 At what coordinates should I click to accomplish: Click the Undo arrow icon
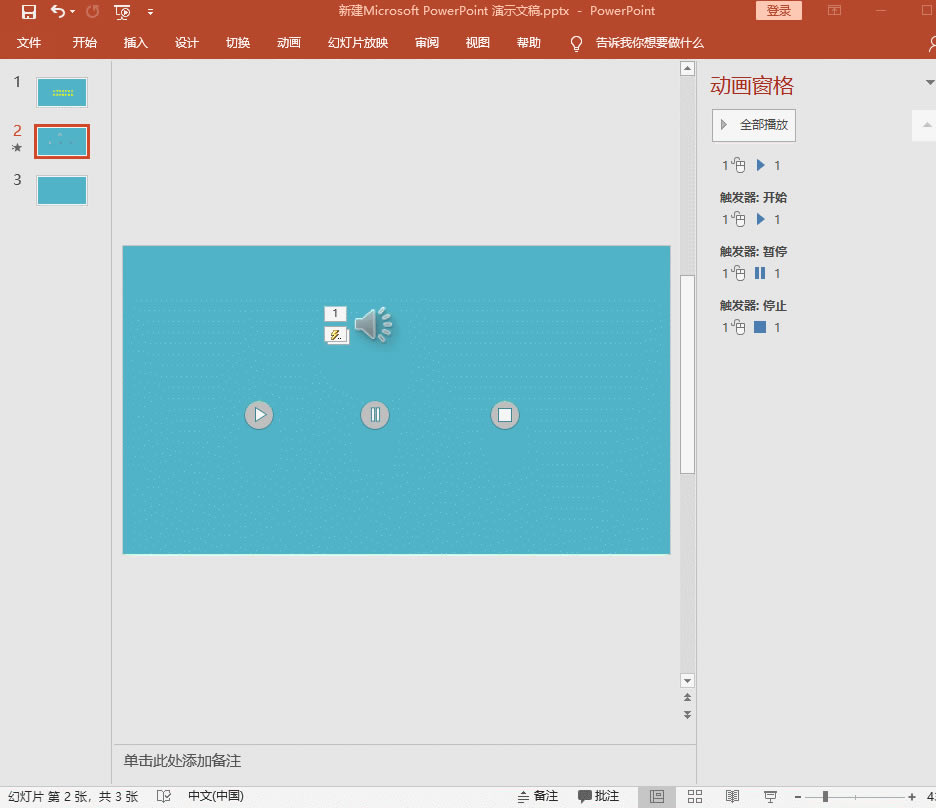coord(58,12)
